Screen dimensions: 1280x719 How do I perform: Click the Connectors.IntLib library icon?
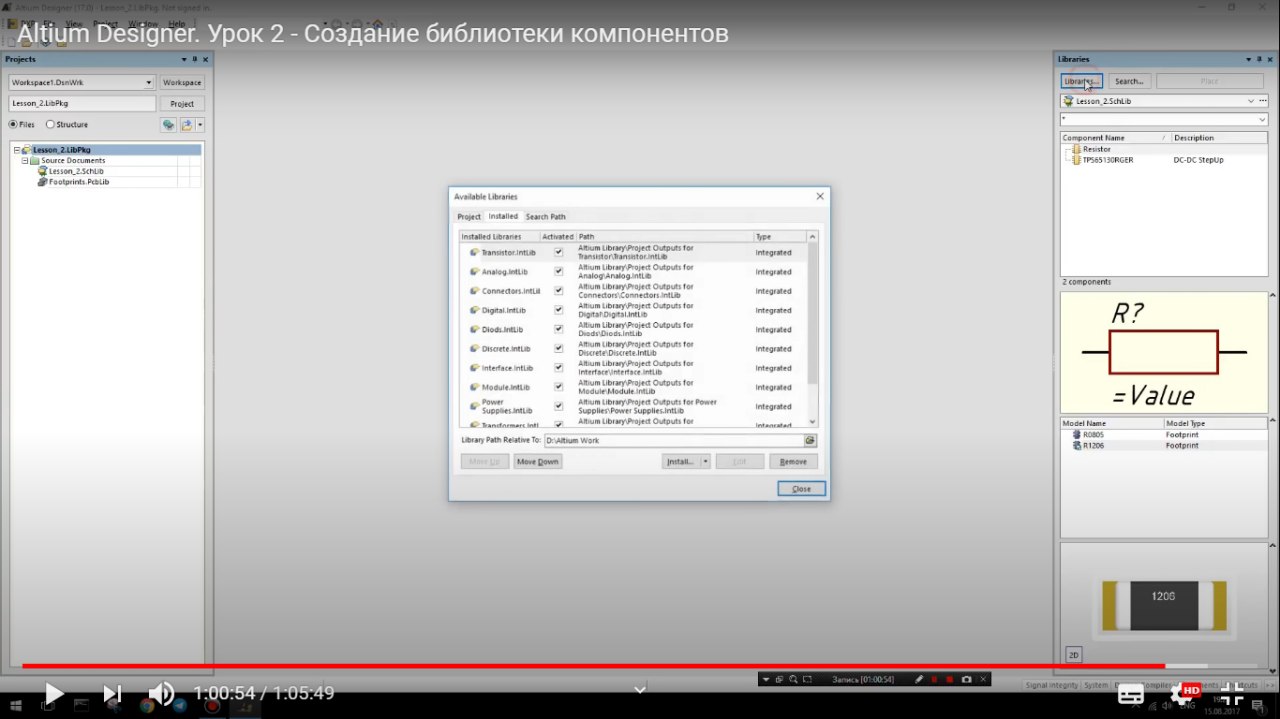click(x=474, y=291)
